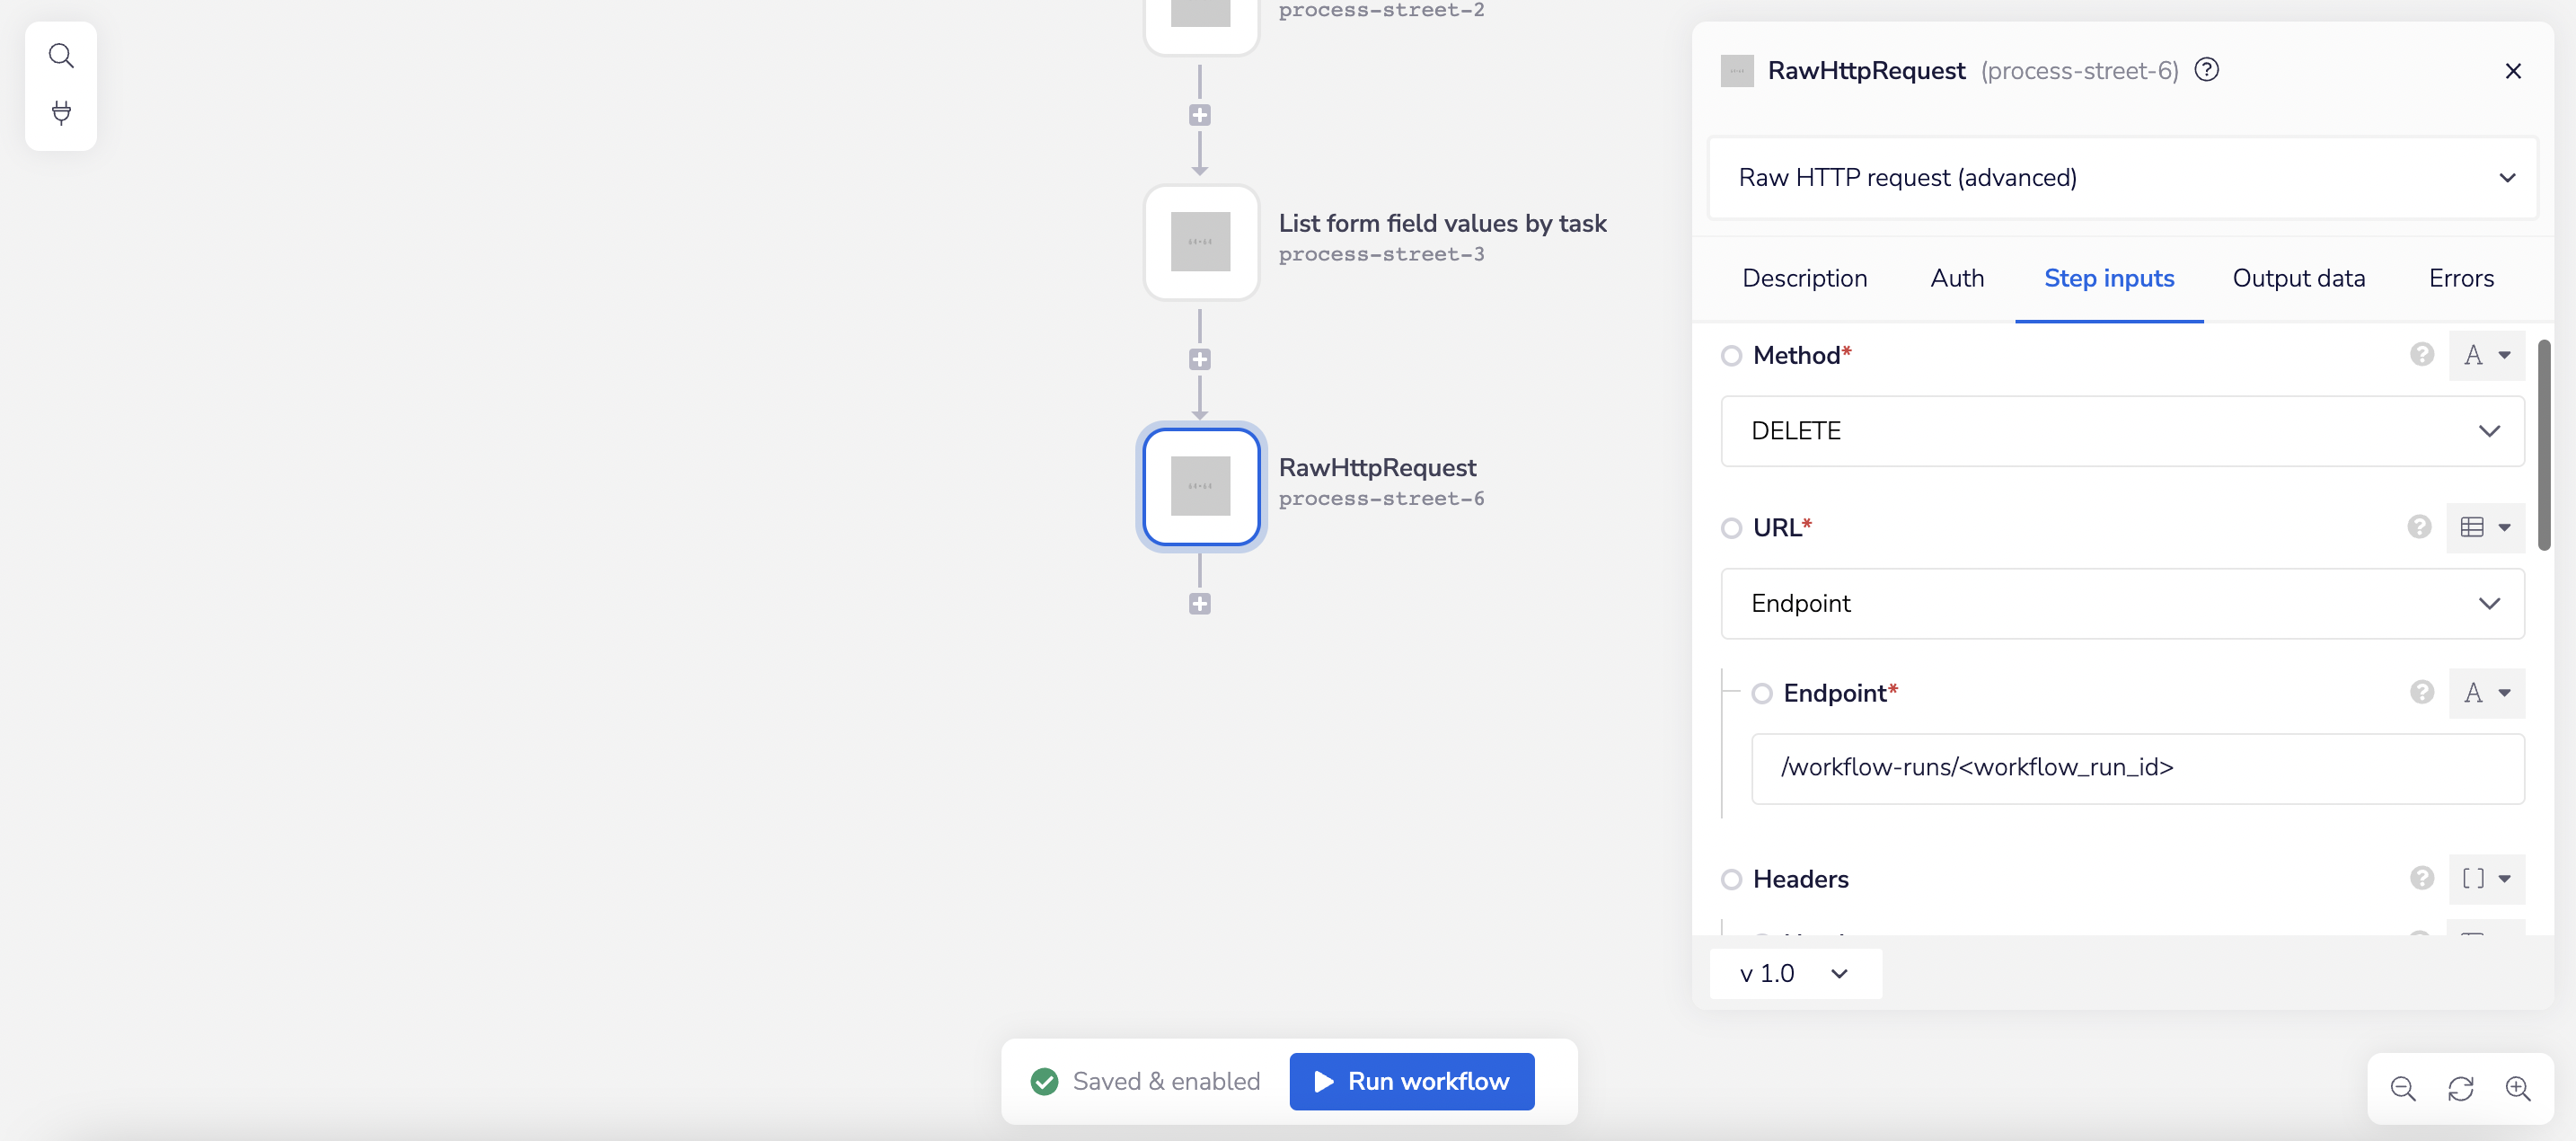The width and height of the screenshot is (2576, 1141).
Task: Select the radio button beside Method
Action: click(x=1732, y=355)
